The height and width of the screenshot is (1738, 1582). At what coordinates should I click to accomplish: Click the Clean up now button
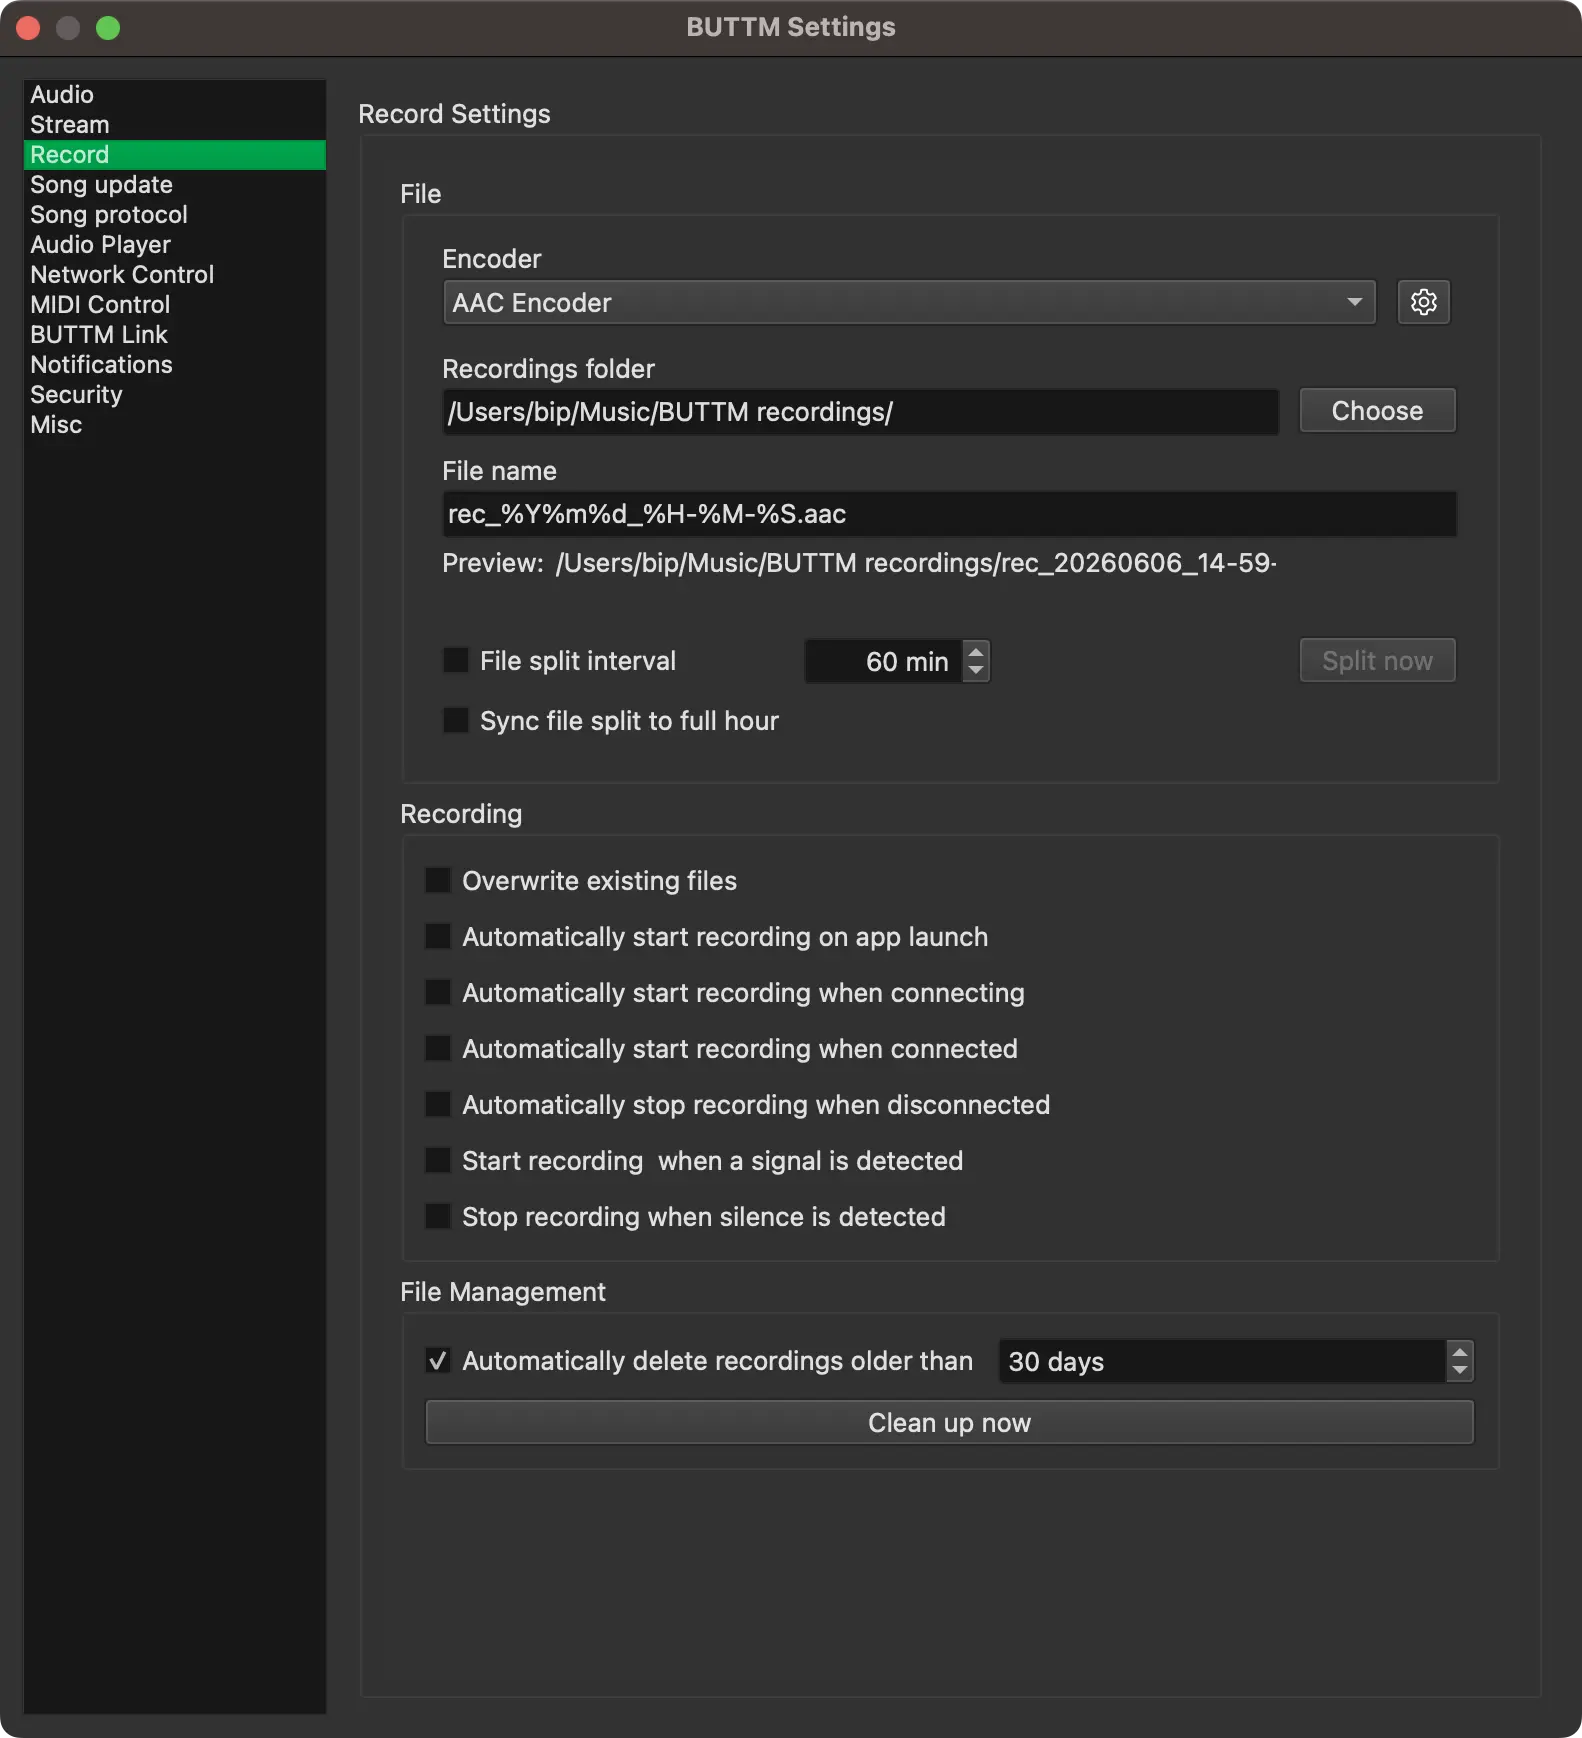click(949, 1422)
